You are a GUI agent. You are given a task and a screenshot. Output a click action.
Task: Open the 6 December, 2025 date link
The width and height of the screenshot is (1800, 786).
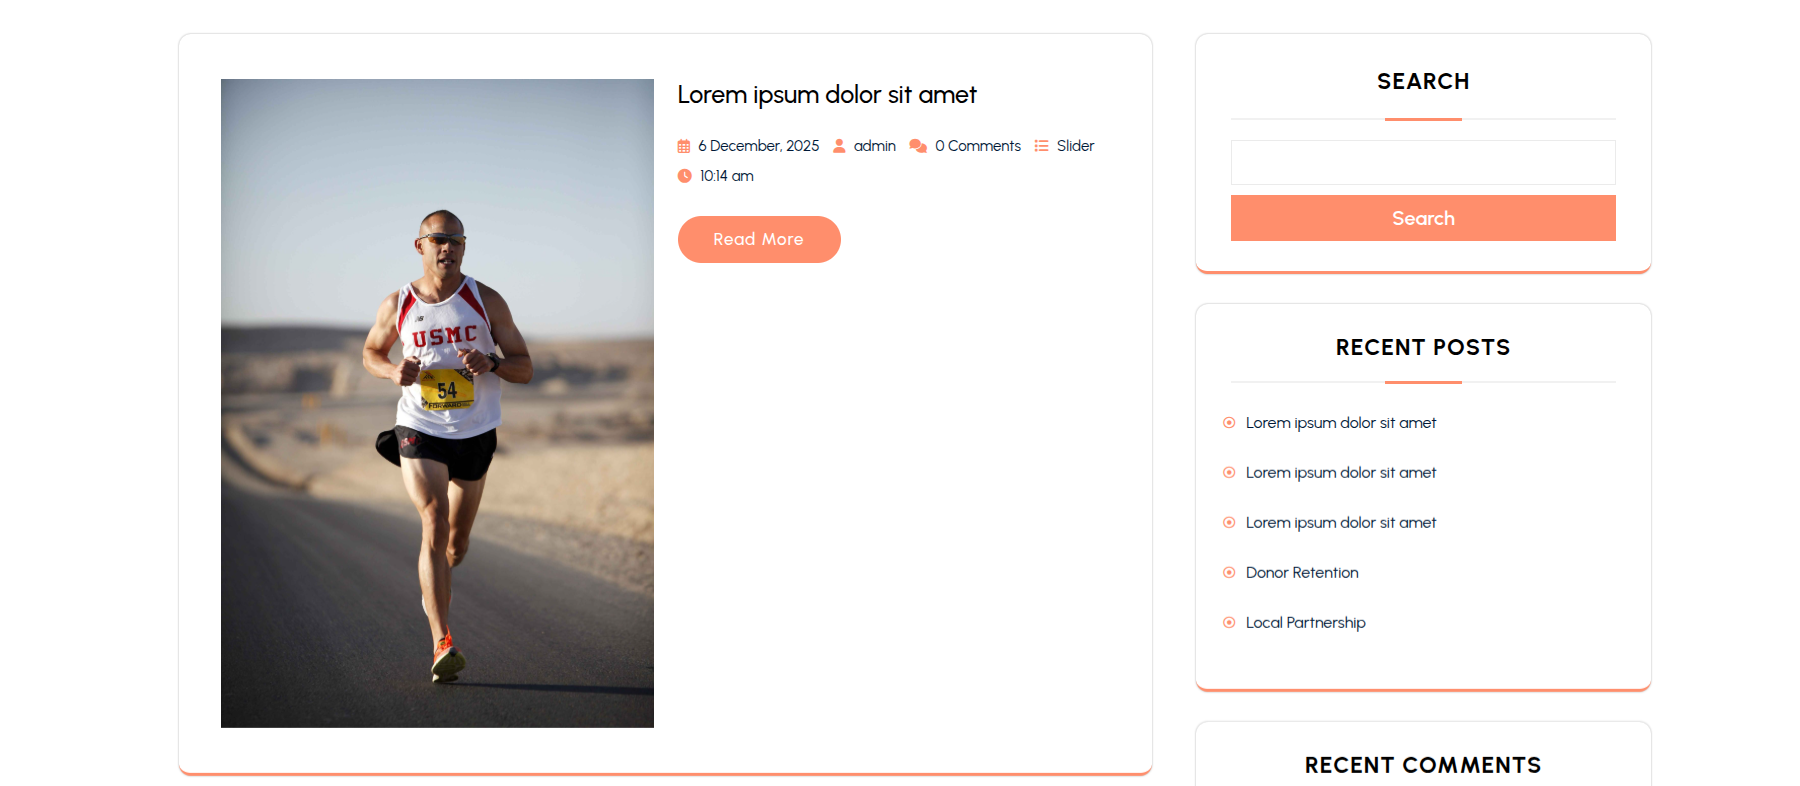point(759,146)
